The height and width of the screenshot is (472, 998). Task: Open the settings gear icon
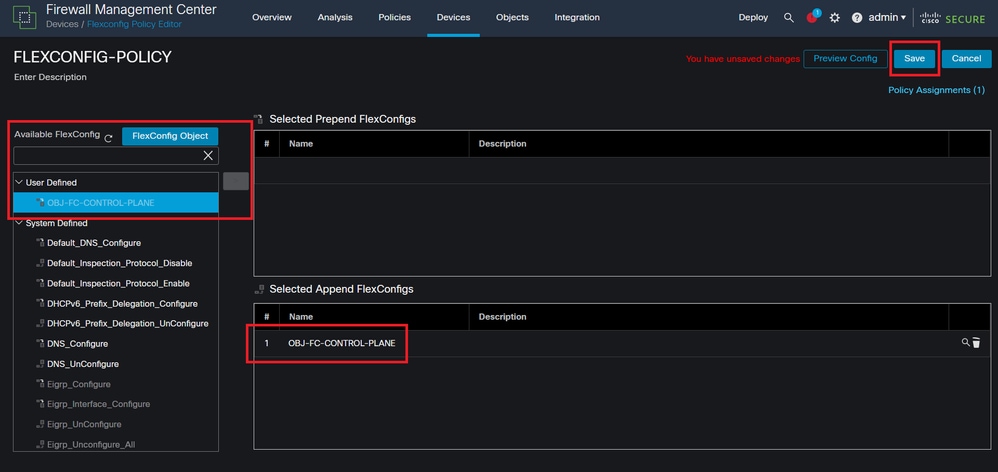pyautogui.click(x=834, y=18)
